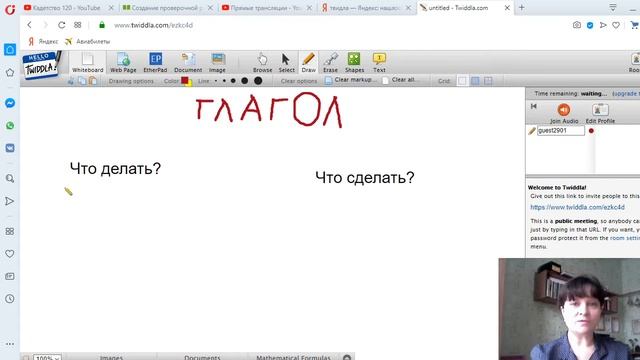Open the Document tool
This screenshot has height=360, width=640.
188,62
